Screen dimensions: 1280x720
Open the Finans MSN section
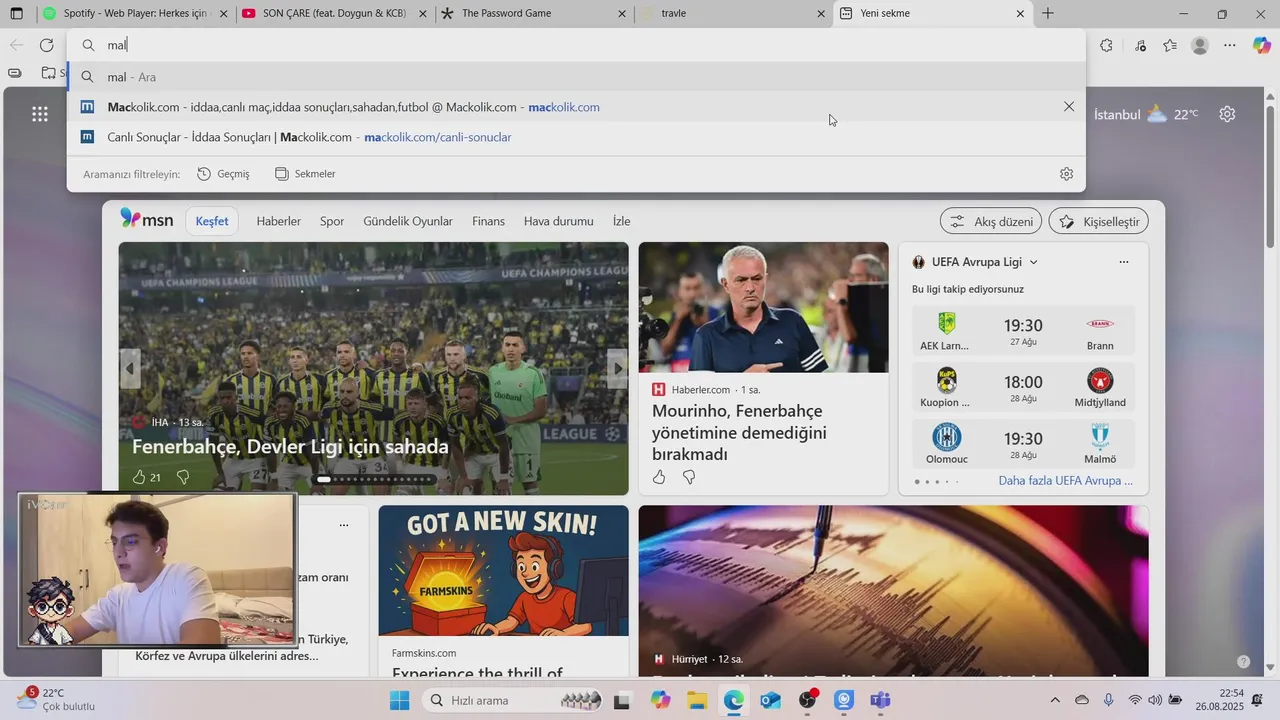(488, 221)
